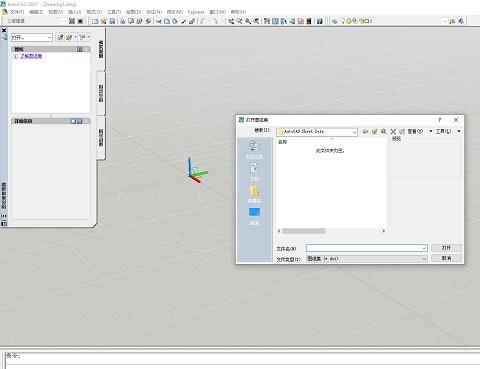Click the Open file icon in the main toolbar
Image resolution: width=480 pixels, height=369 pixels.
tap(104, 21)
